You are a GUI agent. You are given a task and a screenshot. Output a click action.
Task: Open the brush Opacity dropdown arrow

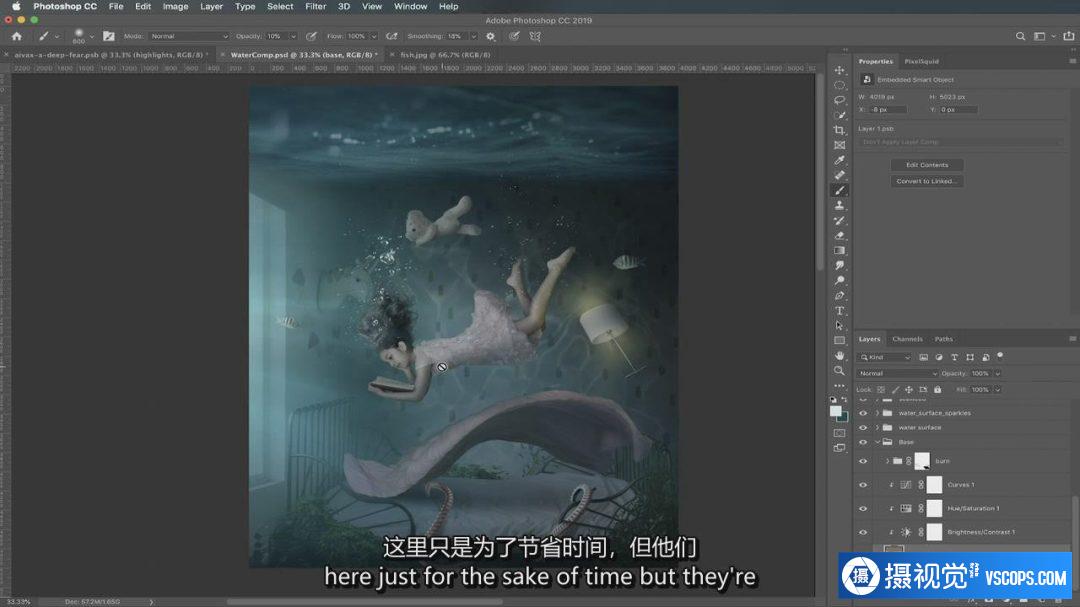click(293, 37)
